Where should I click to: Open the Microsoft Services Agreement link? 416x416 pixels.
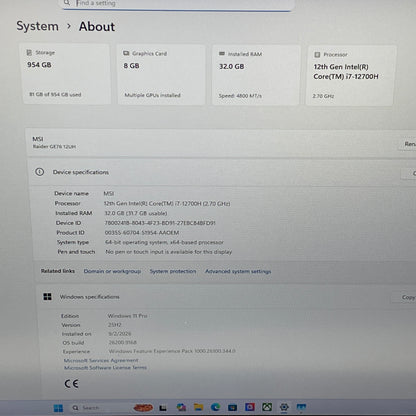point(101,360)
